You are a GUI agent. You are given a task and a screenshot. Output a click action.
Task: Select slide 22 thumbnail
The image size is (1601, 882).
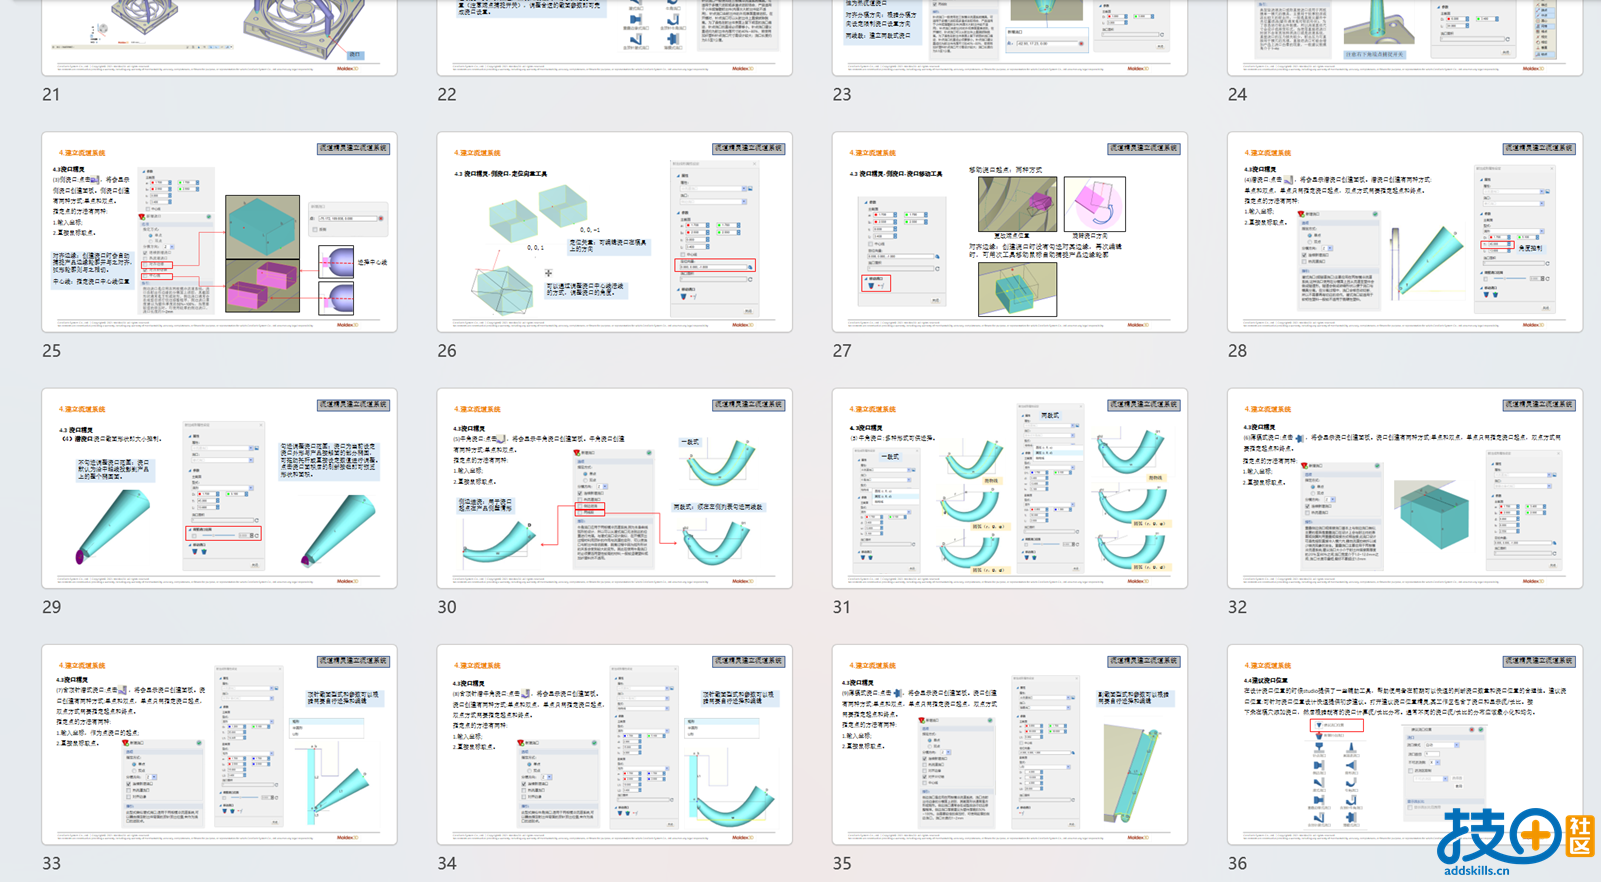pos(614,37)
